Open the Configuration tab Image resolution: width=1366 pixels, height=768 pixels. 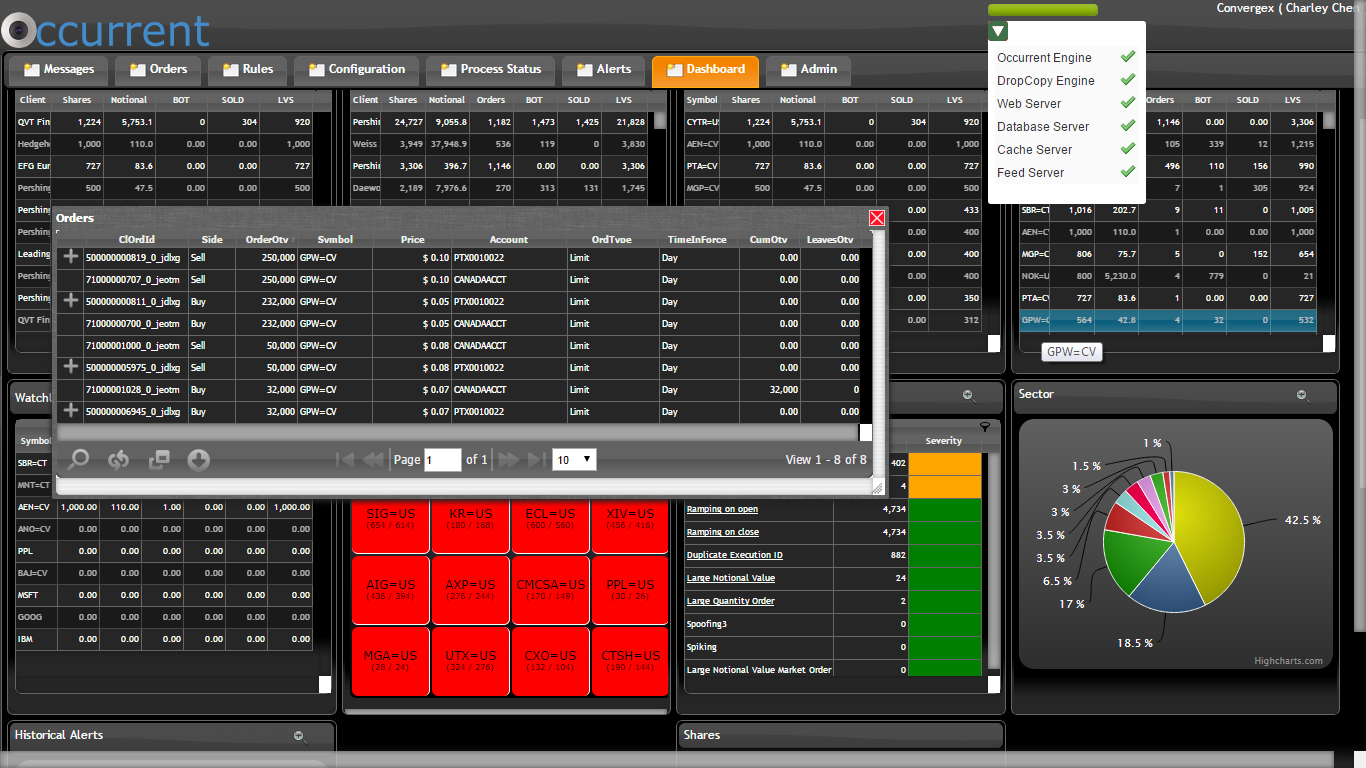(356, 70)
